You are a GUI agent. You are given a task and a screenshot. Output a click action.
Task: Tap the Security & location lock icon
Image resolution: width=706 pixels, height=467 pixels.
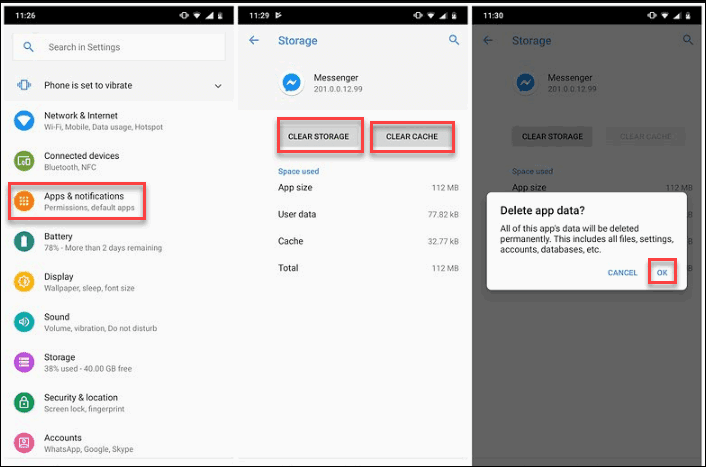[x=24, y=402]
